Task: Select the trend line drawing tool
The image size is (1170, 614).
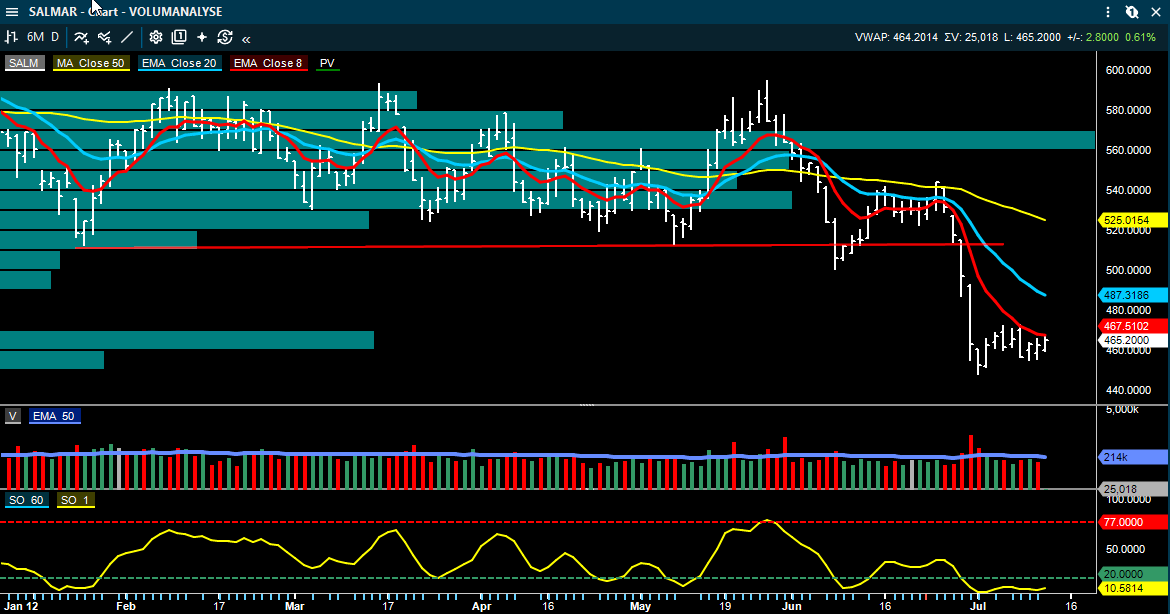Action: tap(128, 37)
